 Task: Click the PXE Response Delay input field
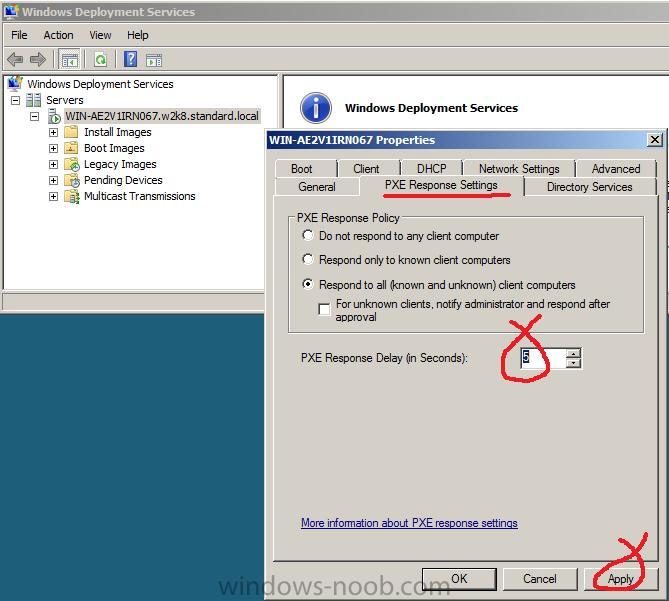(x=544, y=358)
